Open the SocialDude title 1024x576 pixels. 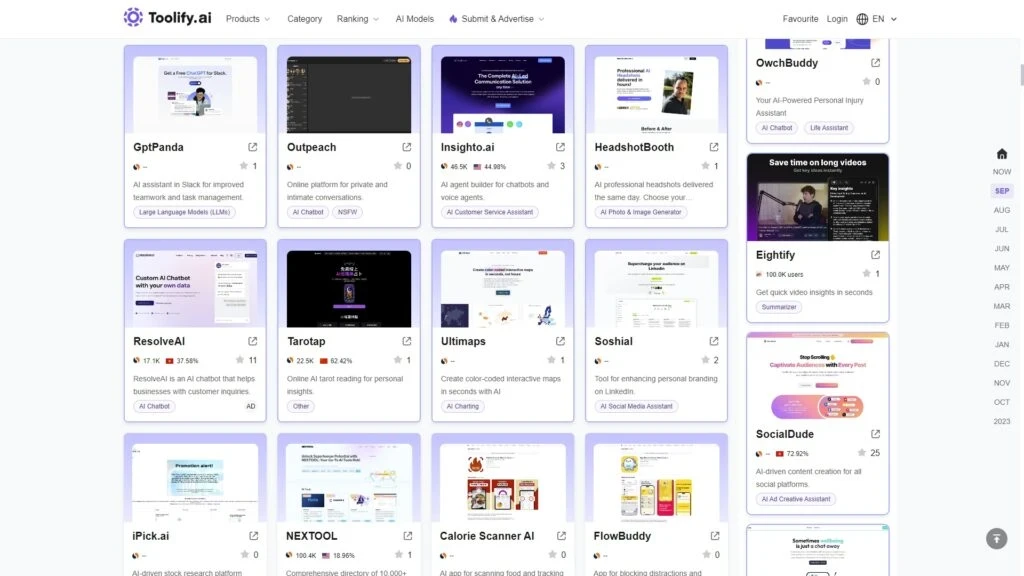[784, 434]
